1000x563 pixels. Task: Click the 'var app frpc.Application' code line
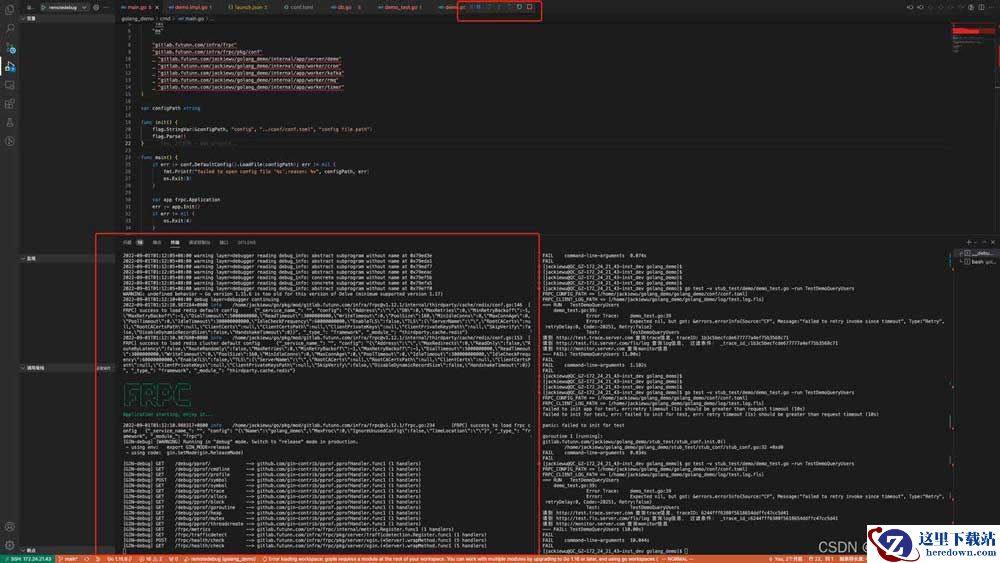(186, 200)
